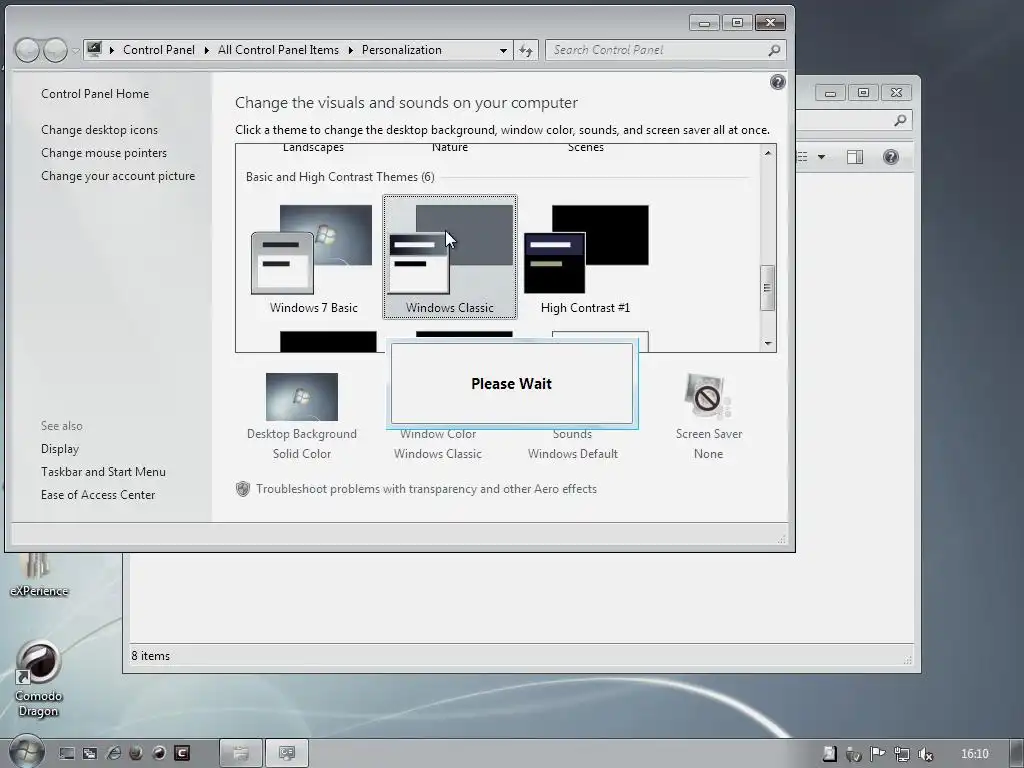The height and width of the screenshot is (768, 1024).
Task: Open the Start menu orb
Action: pyautogui.click(x=27, y=751)
